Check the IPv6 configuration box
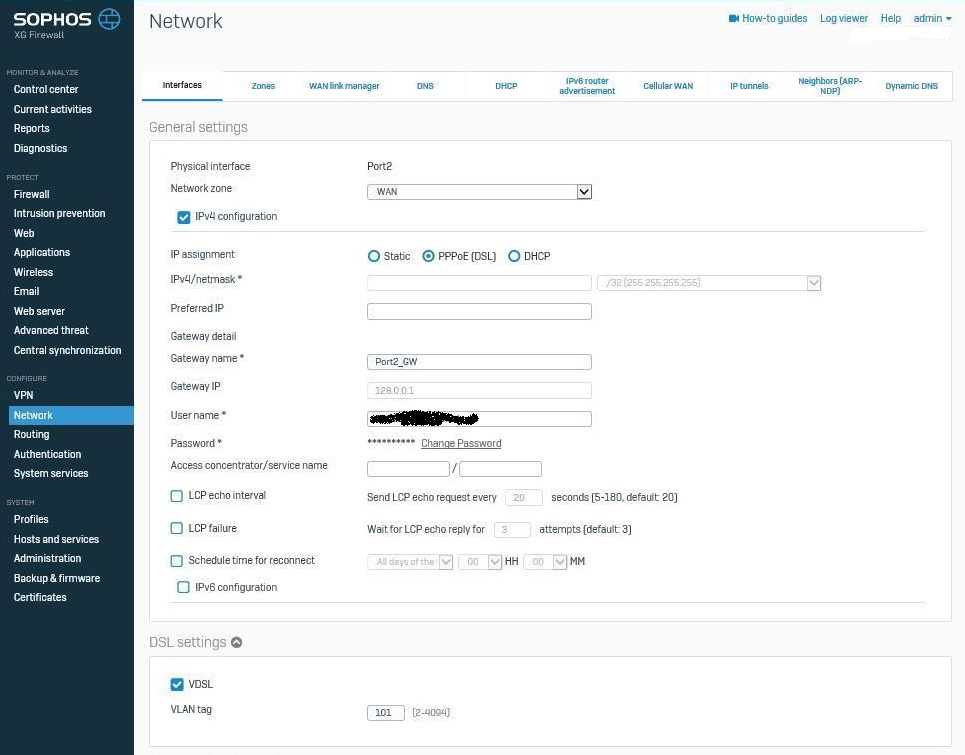Screen dimensions: 965x755 pyautogui.click(x=184, y=588)
